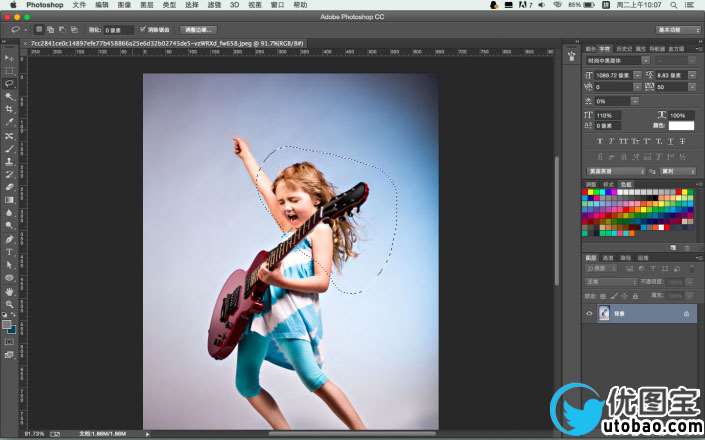Viewport: 705px width, 440px height.
Task: Select the Zoom tool in toolbar
Action: coord(9,305)
